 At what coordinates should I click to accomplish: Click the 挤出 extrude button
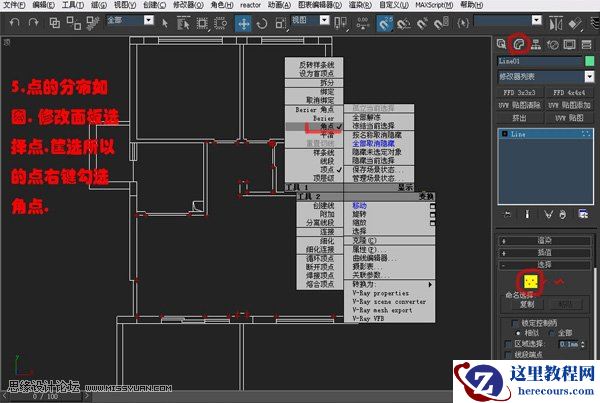click(x=519, y=118)
